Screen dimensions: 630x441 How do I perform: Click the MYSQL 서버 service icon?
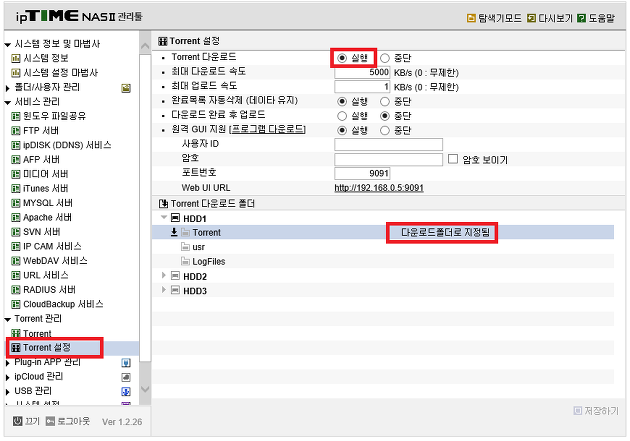pyautogui.click(x=16, y=203)
